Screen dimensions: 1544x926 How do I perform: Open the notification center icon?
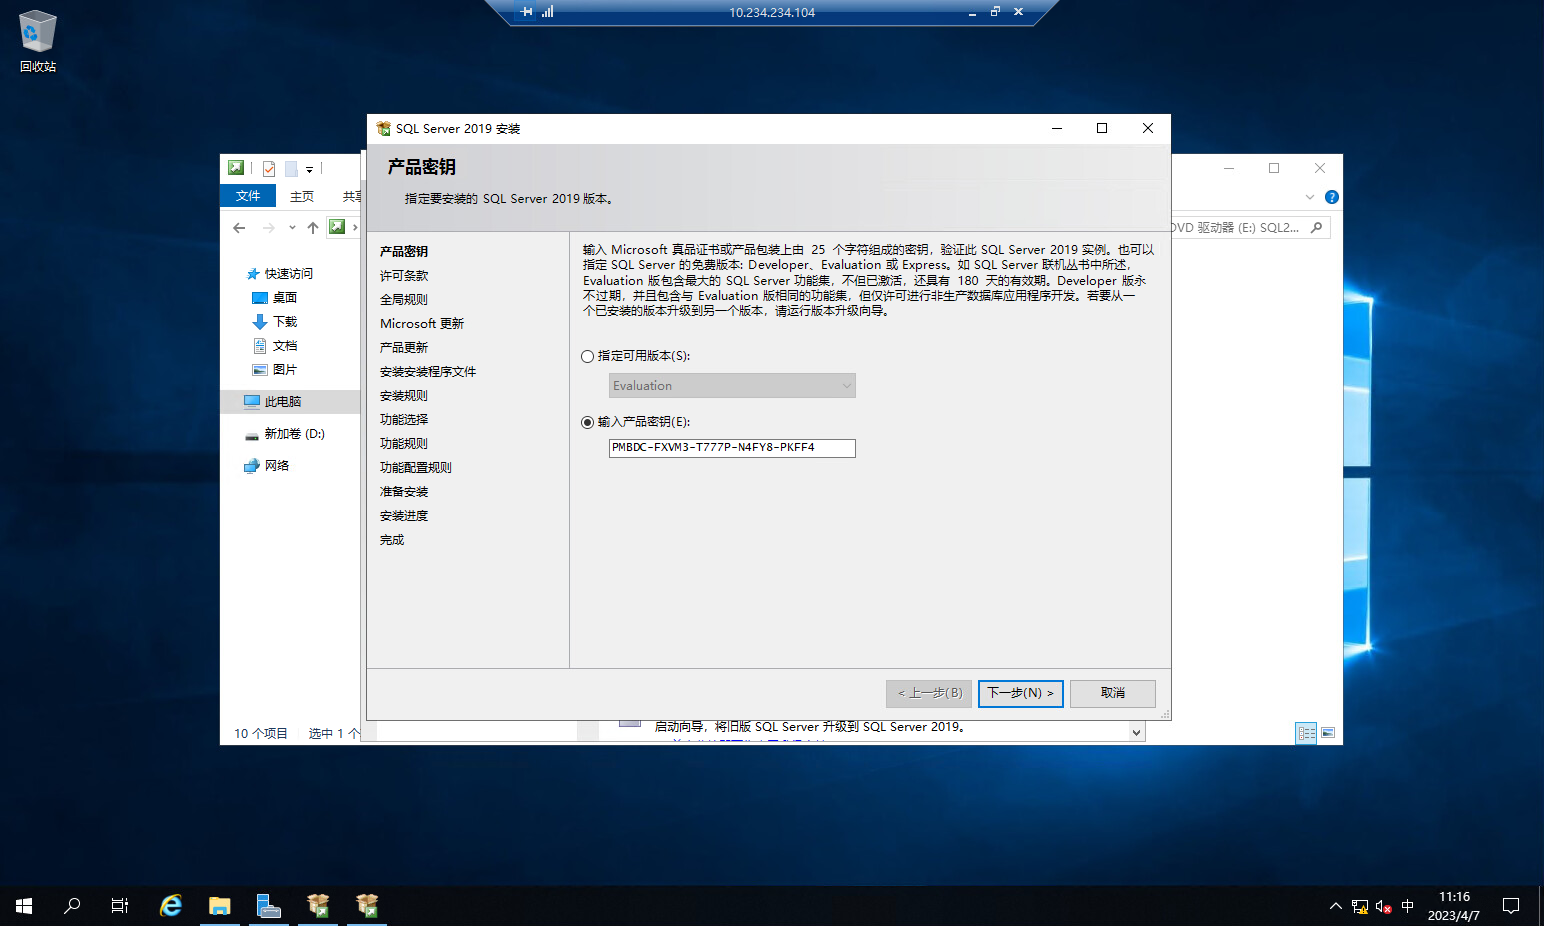1510,905
